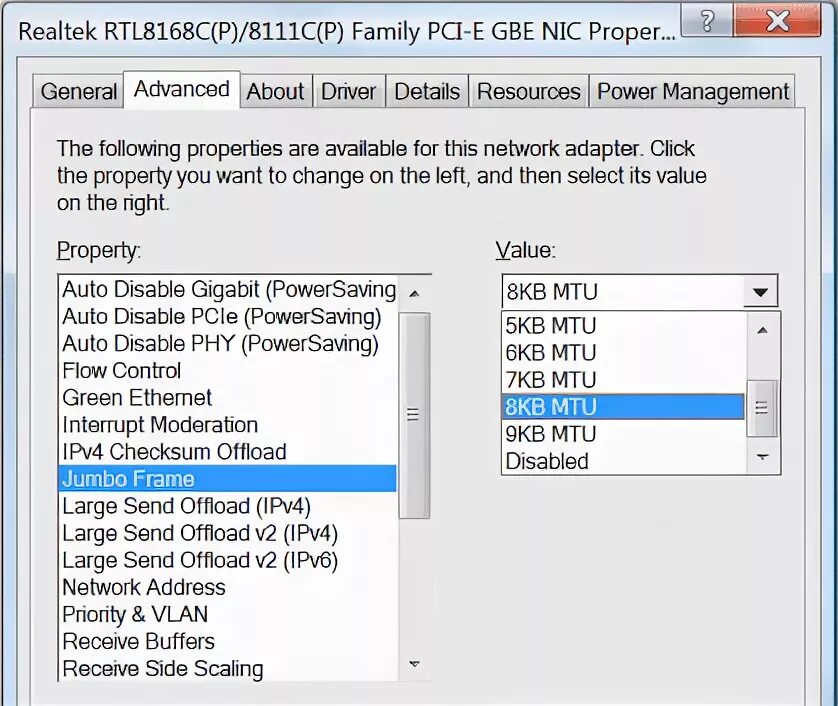Select the Interrupt Moderation property
Viewport: 838px width, 706px height.
pyautogui.click(x=228, y=425)
